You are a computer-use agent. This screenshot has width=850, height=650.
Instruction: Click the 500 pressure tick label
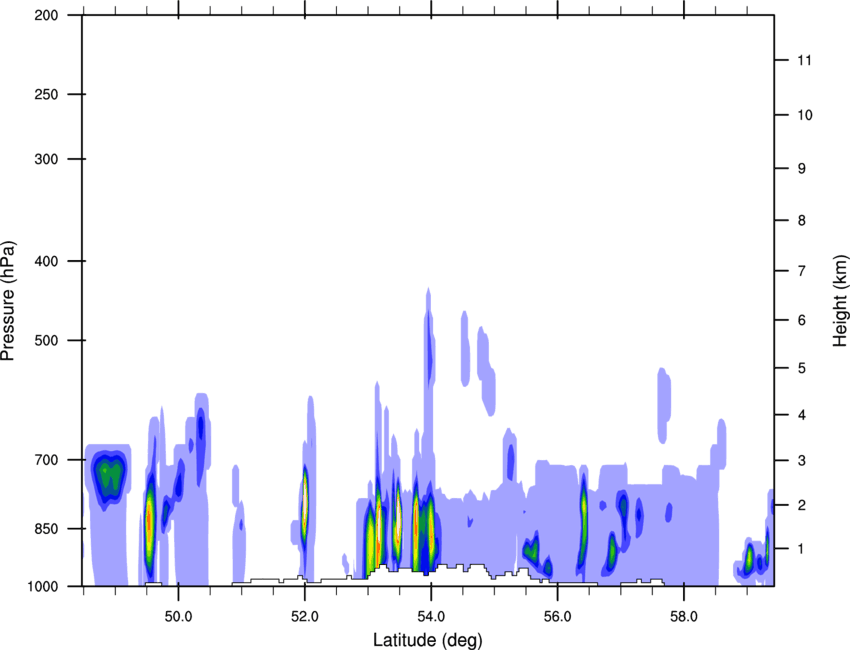pyautogui.click(x=46, y=340)
